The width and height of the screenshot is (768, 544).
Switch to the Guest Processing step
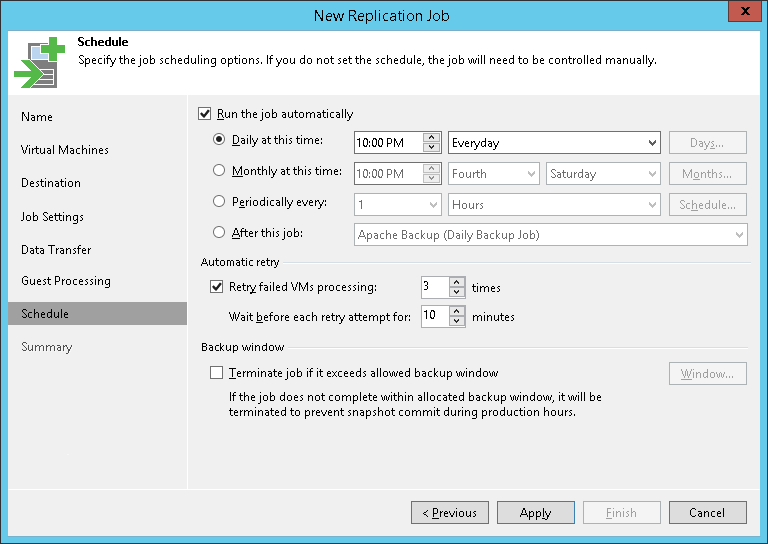[x=66, y=281]
